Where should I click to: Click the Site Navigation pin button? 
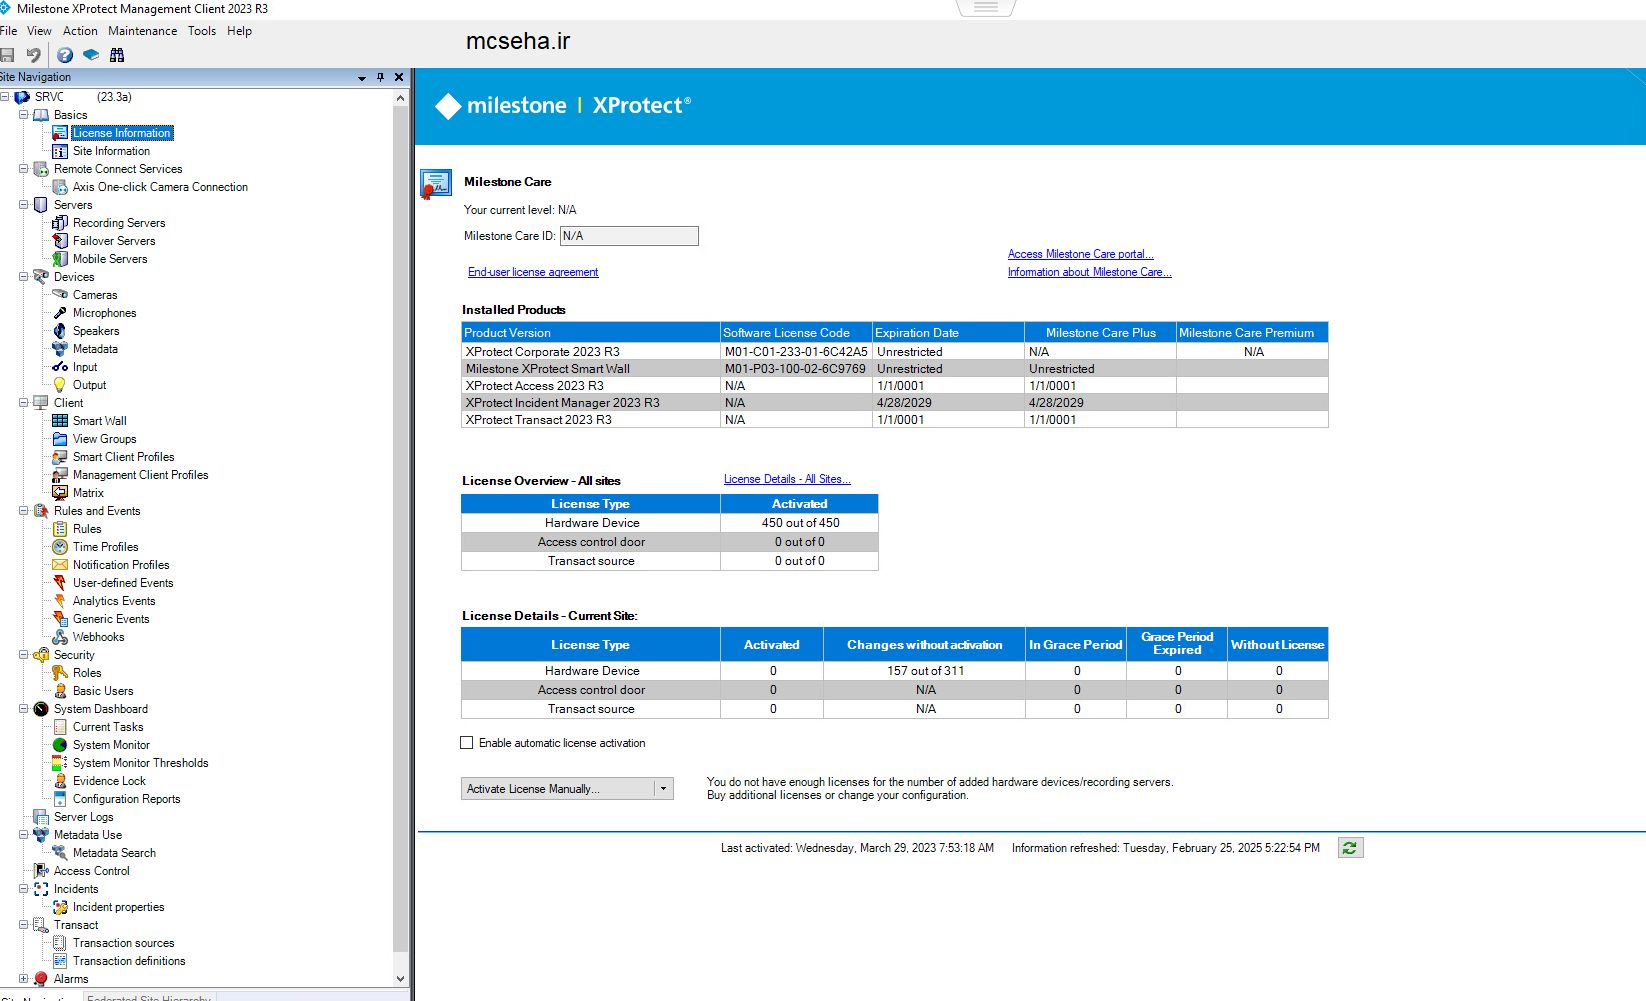380,77
